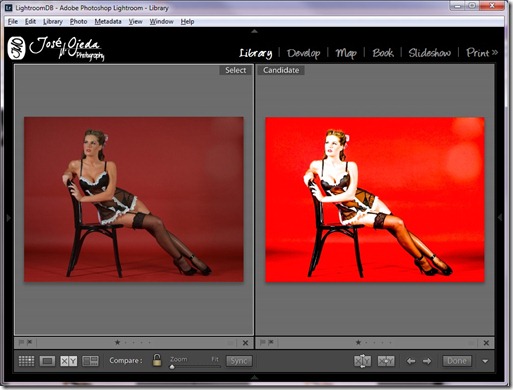Screen dimensions: 513x390
Task: Set one star rating on Candidate photo
Action: click(358, 342)
